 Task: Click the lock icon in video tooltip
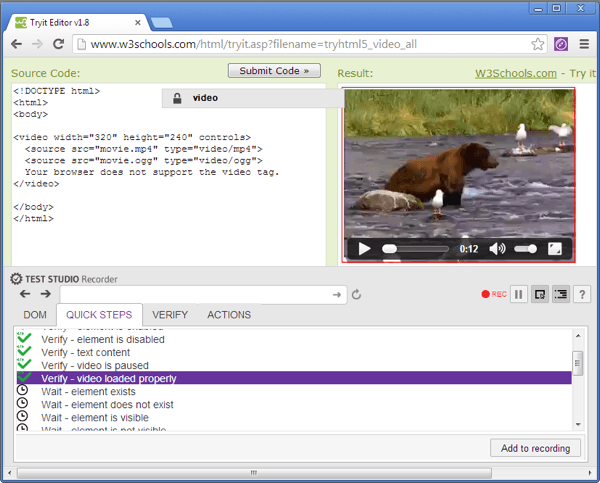pos(177,98)
